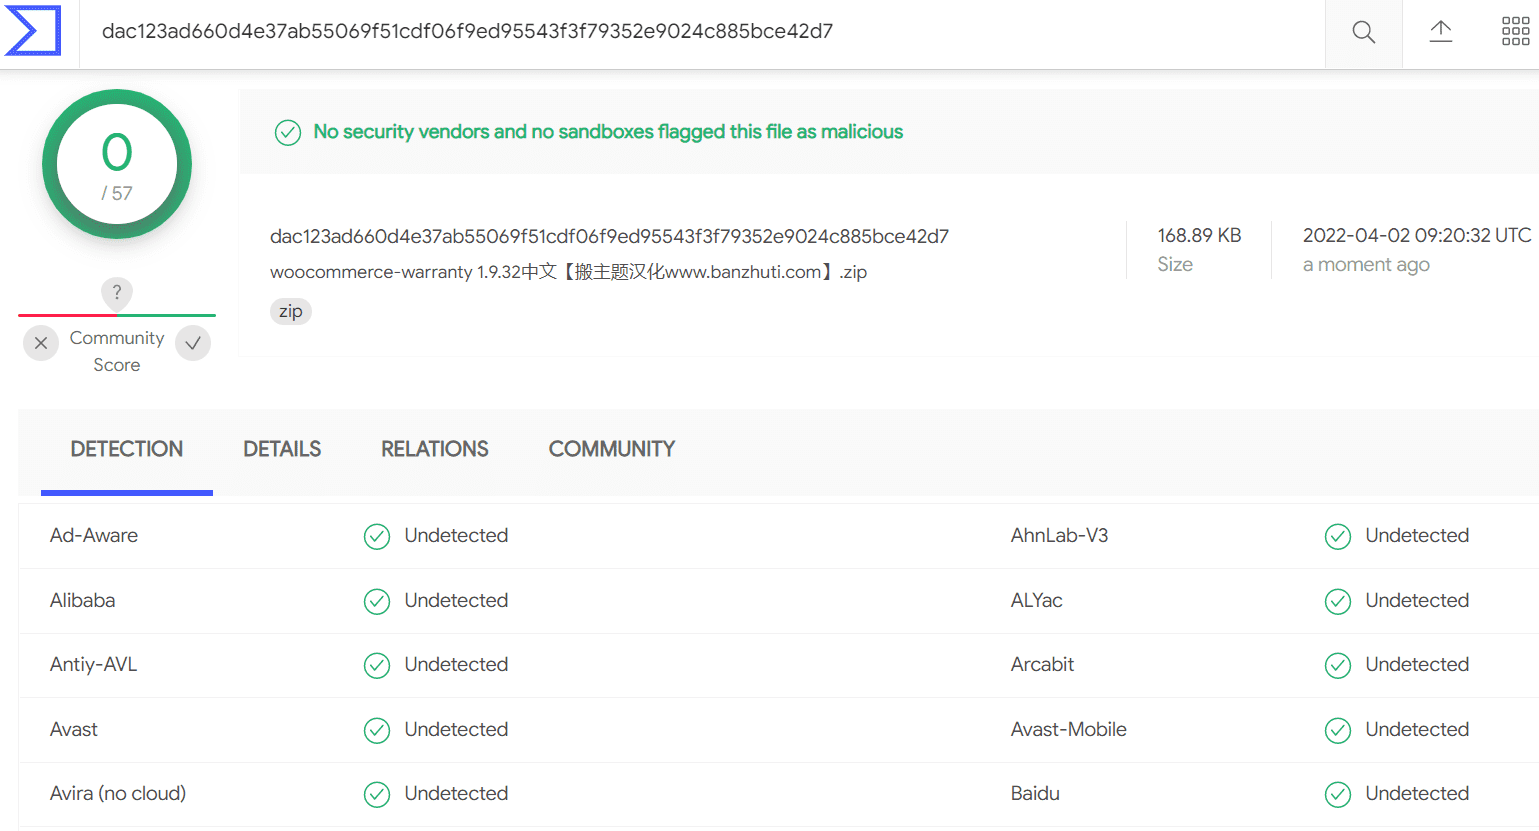Click Avira (no cloud) Undetected check icon
The image size is (1539, 831).
[x=377, y=794]
